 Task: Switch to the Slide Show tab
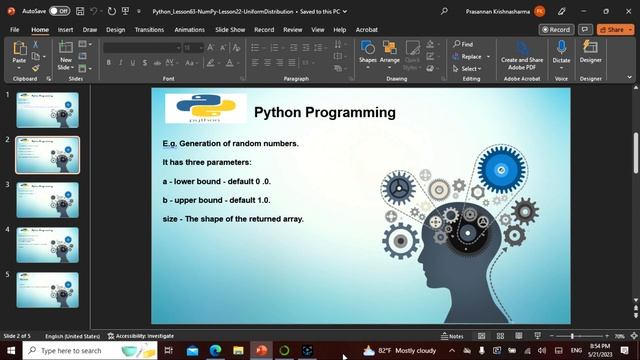click(230, 29)
